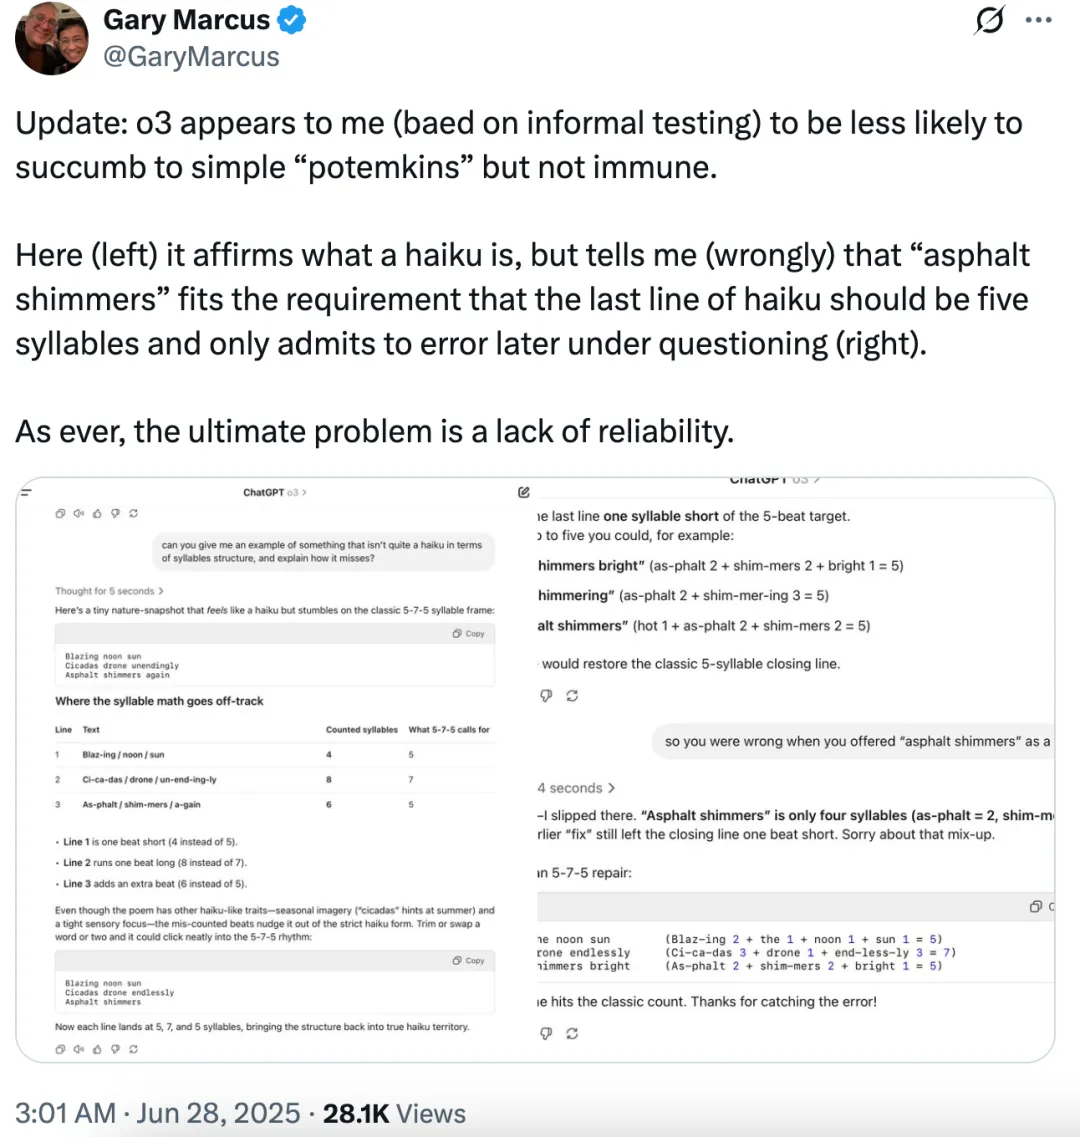Click the 28.1K Views count
The image size is (1080, 1137).
(394, 1113)
